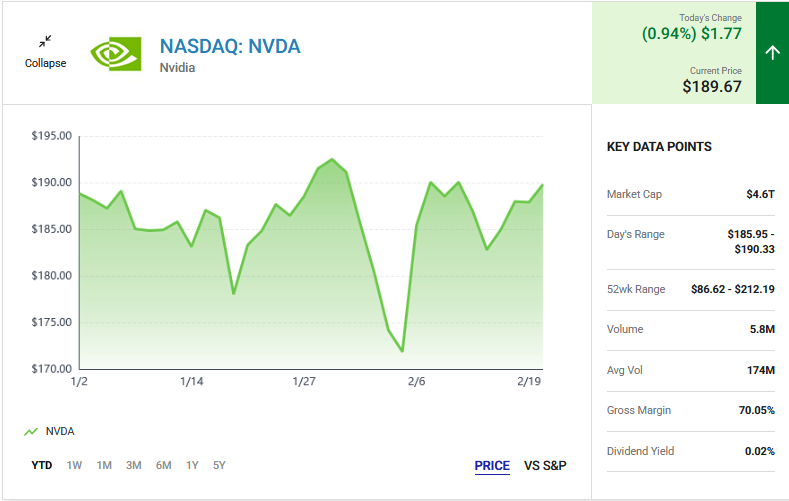The image size is (789, 501).
Task: Click the Dividend Yield row
Action: coord(690,451)
